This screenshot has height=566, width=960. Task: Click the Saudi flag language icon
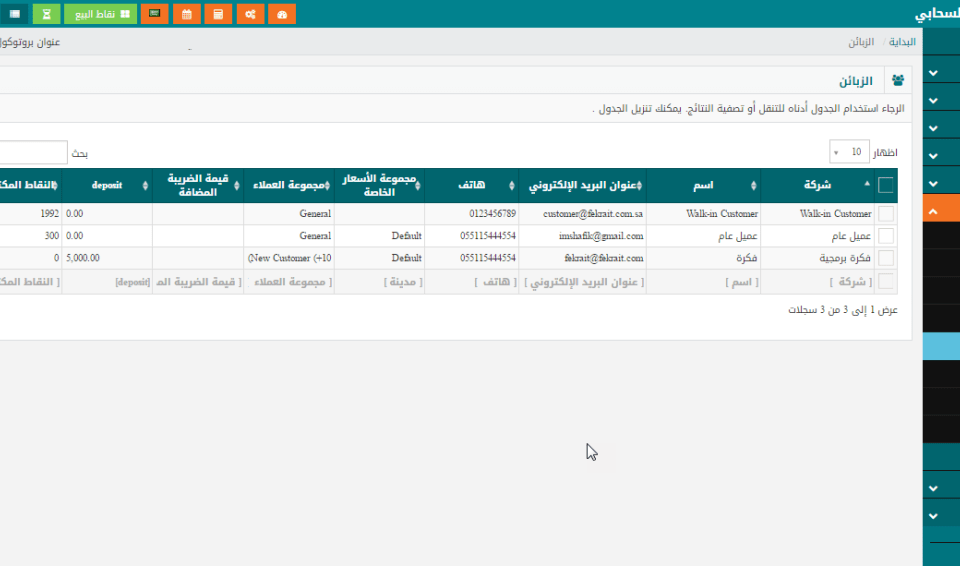tap(154, 14)
